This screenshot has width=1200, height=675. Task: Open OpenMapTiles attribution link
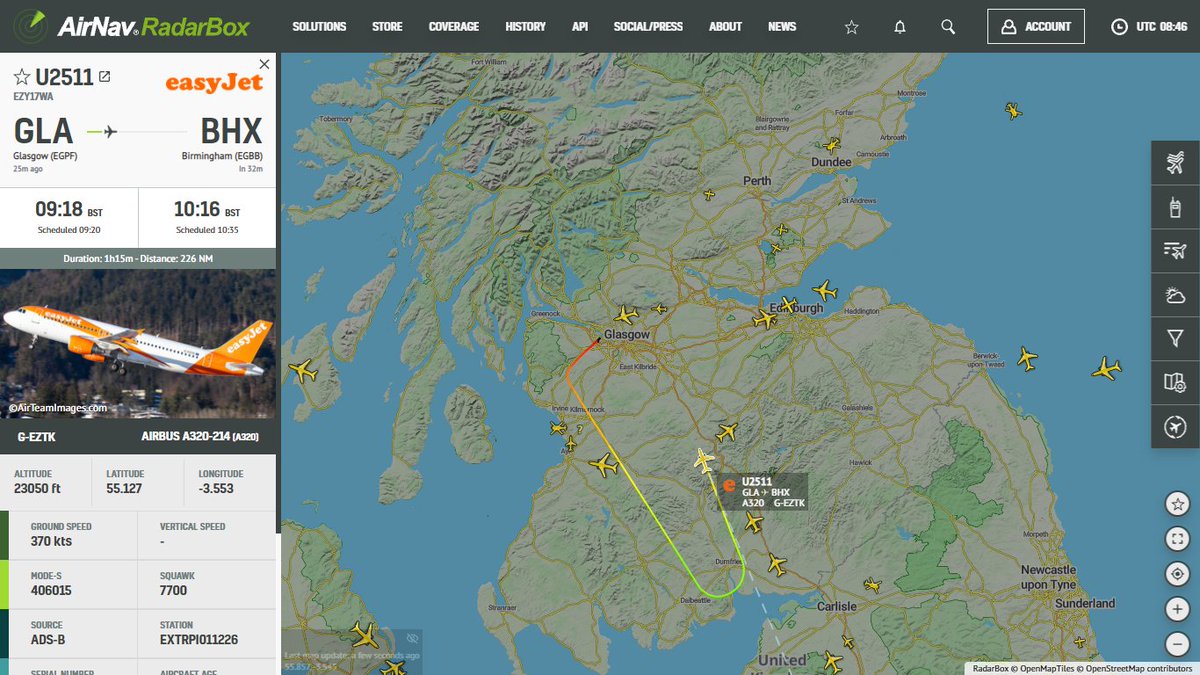[x=1047, y=669]
